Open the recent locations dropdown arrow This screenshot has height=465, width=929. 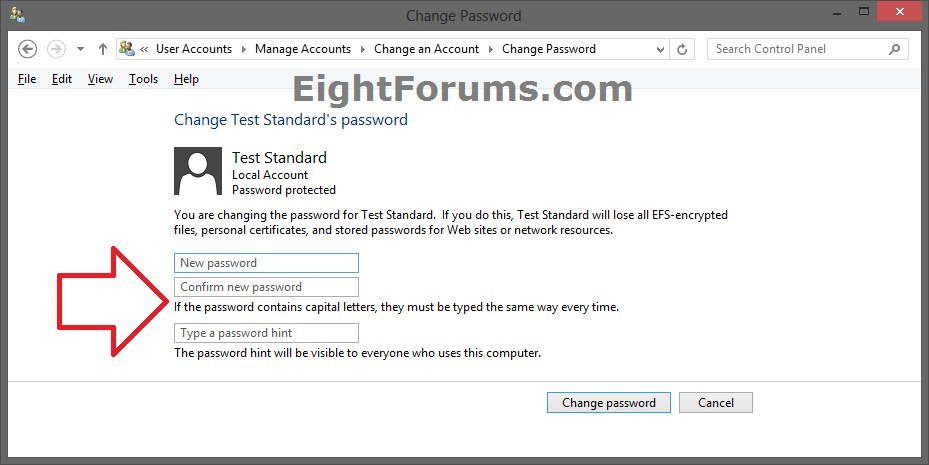coord(80,49)
